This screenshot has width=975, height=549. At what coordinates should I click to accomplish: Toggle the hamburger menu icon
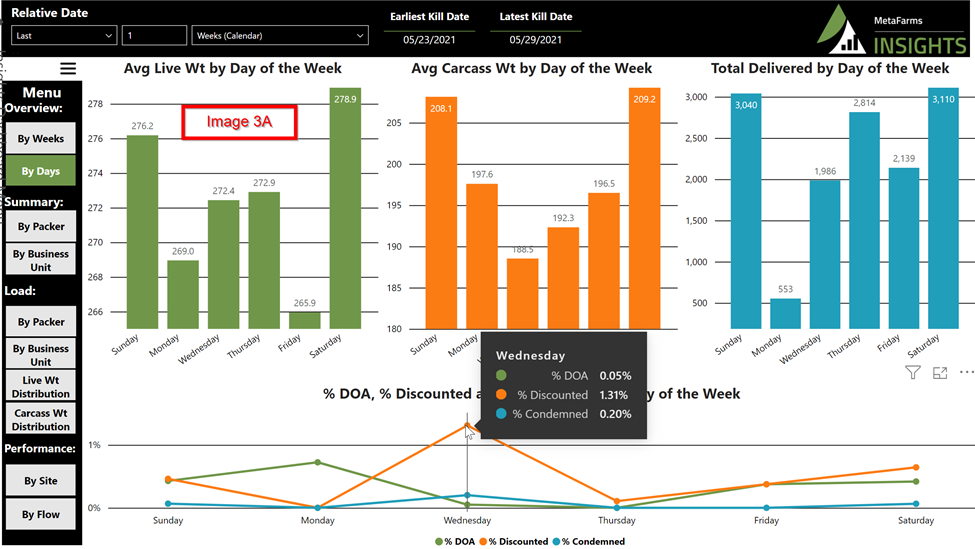pos(68,68)
